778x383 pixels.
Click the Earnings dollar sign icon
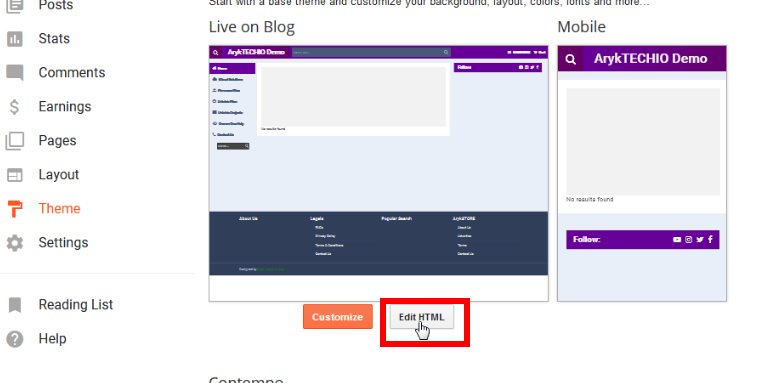[15, 107]
